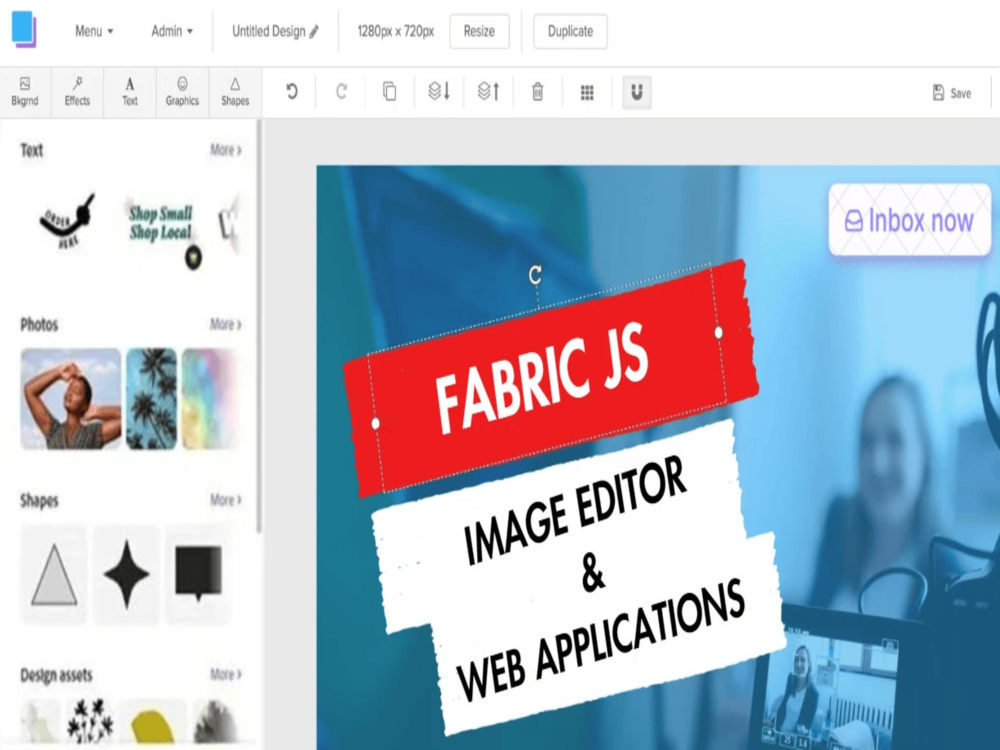Send the selected layer backward

[439, 92]
